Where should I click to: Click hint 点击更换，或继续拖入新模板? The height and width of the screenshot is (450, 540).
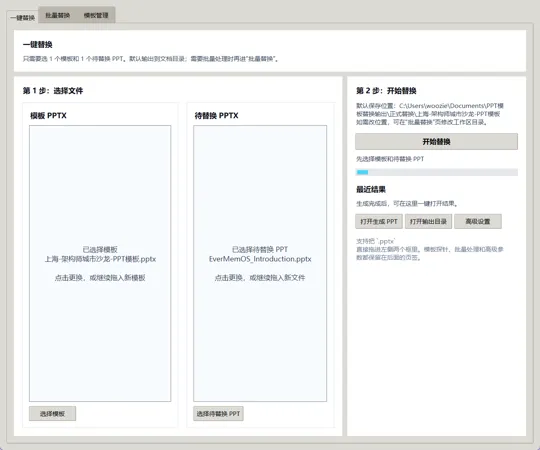point(100,278)
